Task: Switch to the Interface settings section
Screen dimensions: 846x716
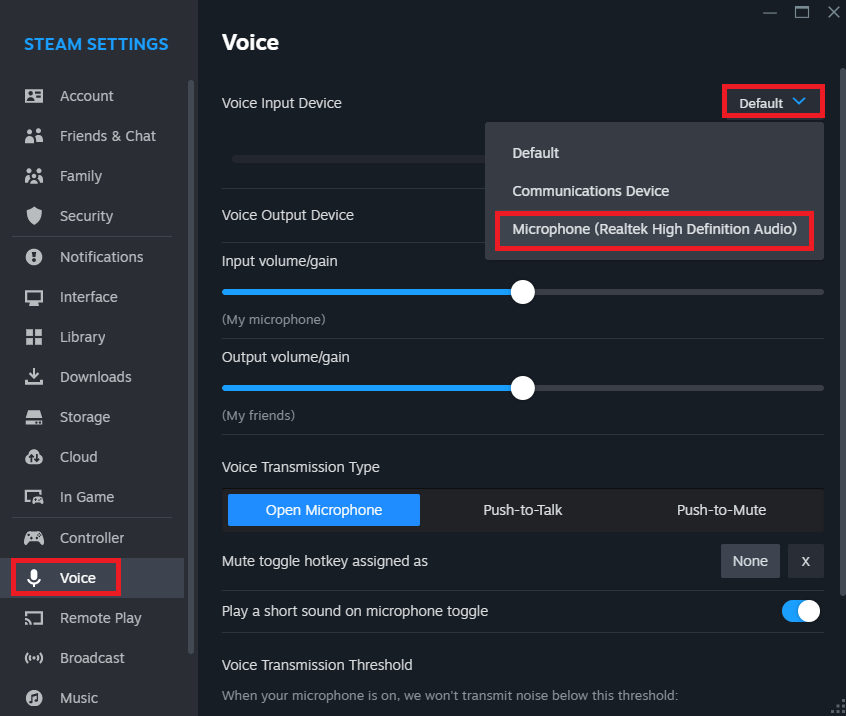Action: click(x=35, y=297)
